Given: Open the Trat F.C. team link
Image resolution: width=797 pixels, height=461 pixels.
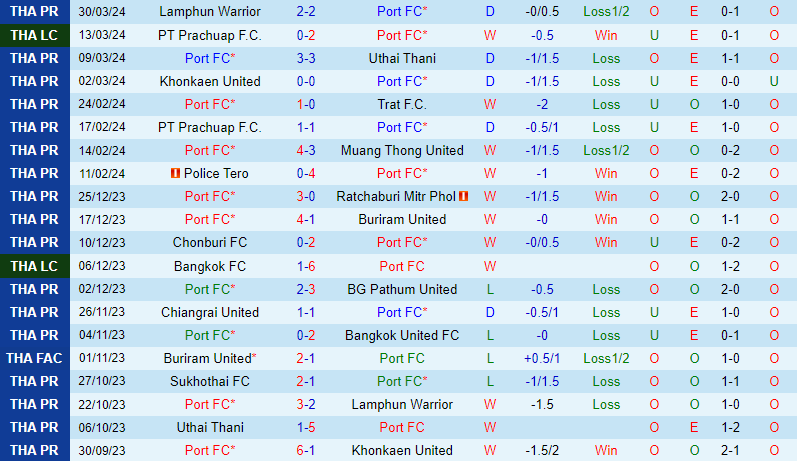Looking at the screenshot, I should (403, 104).
